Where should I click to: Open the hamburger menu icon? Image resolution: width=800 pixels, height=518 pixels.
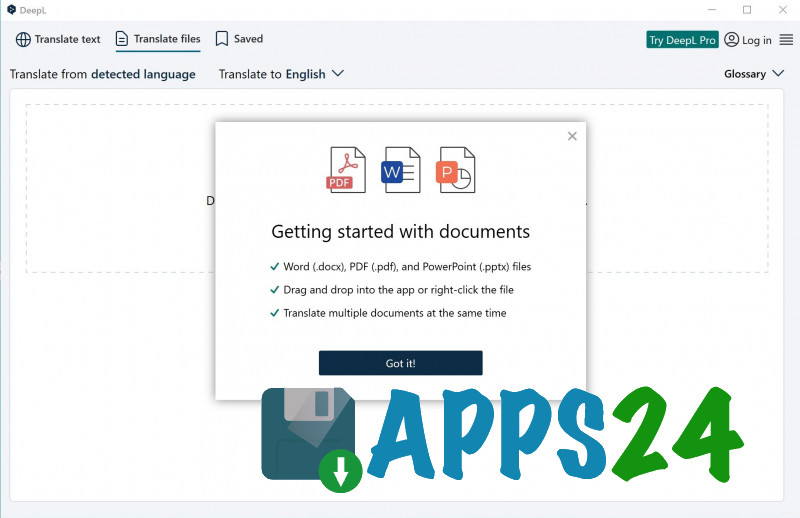coord(786,40)
